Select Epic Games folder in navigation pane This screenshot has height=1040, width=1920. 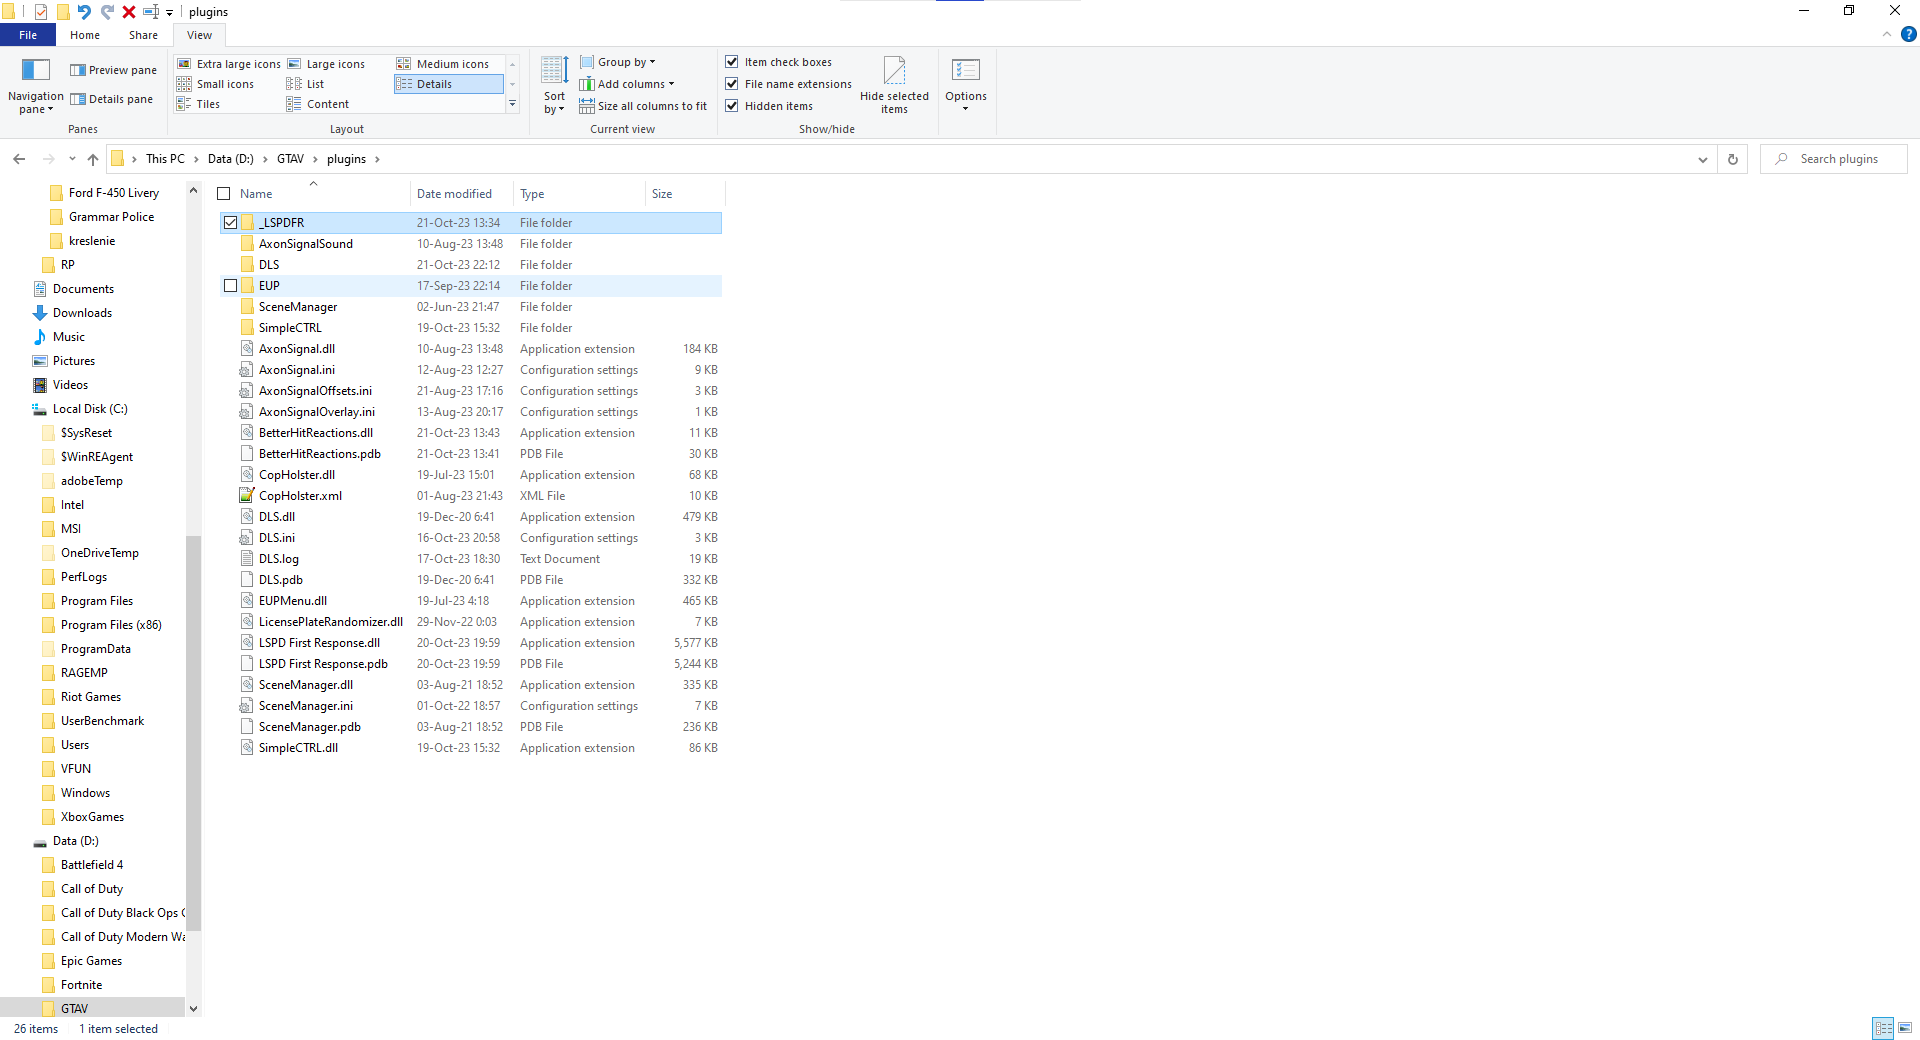(91, 961)
